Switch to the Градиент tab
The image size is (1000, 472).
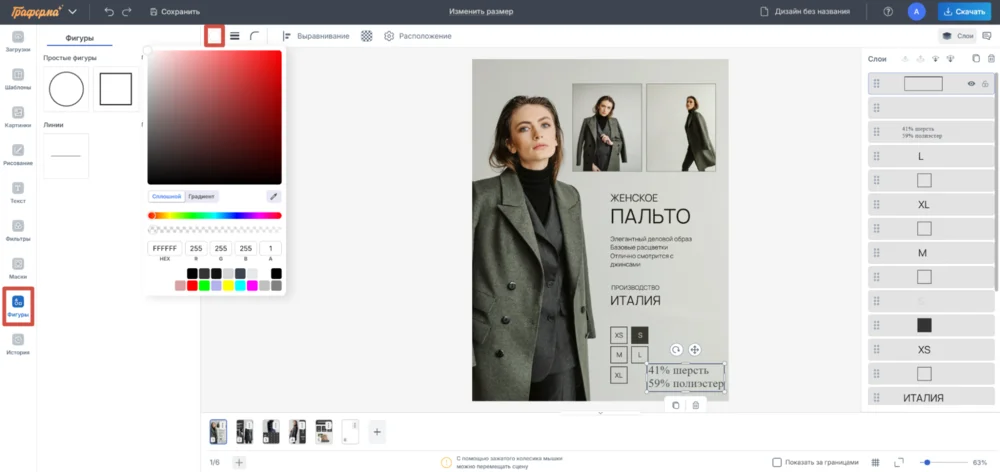201,197
